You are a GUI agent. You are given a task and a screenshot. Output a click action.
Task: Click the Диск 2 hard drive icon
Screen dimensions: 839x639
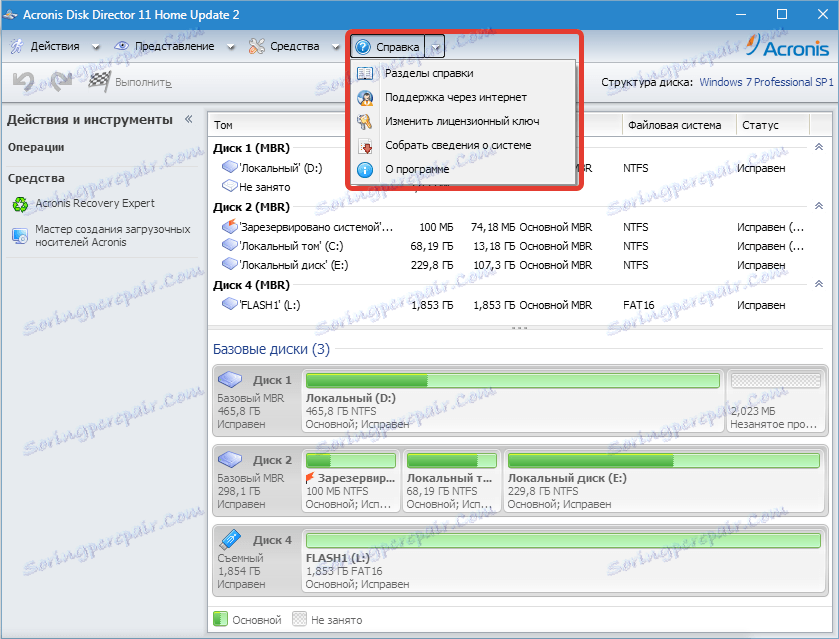(x=230, y=460)
